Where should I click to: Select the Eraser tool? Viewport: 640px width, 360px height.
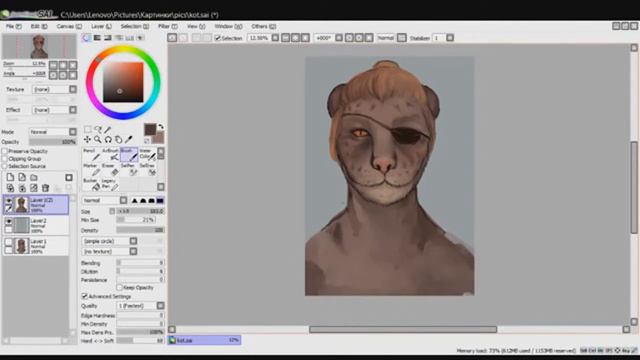coord(110,170)
